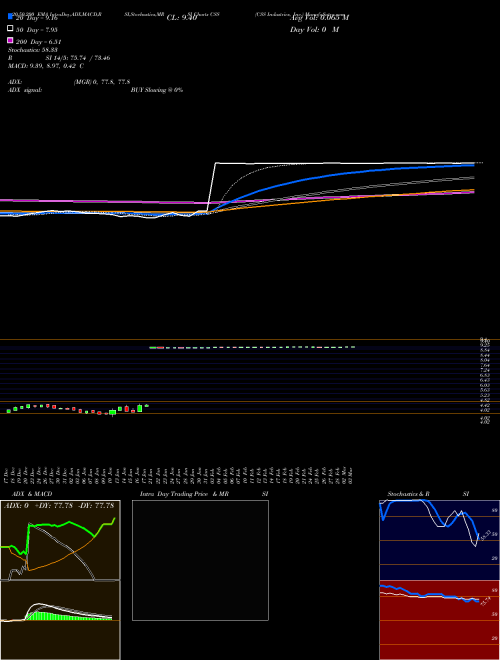Click the tall green candlestick before the price gap

click(140, 408)
